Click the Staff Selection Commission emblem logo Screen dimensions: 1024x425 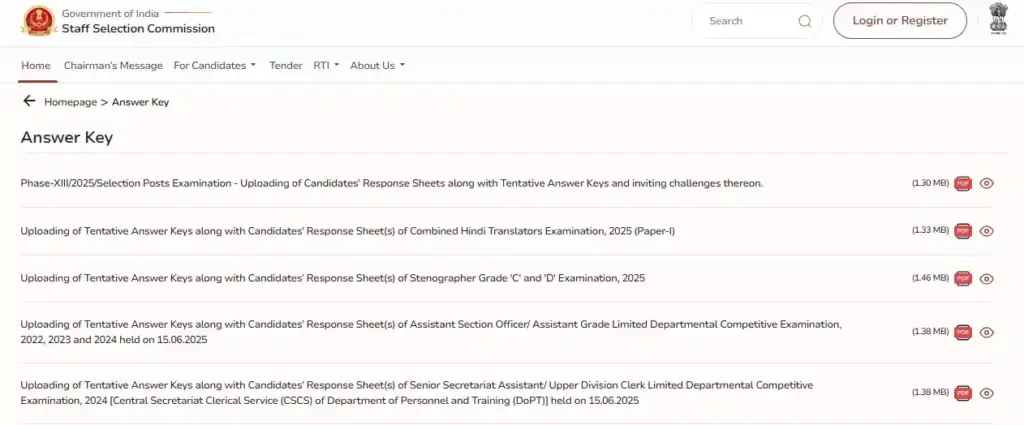(x=40, y=20)
